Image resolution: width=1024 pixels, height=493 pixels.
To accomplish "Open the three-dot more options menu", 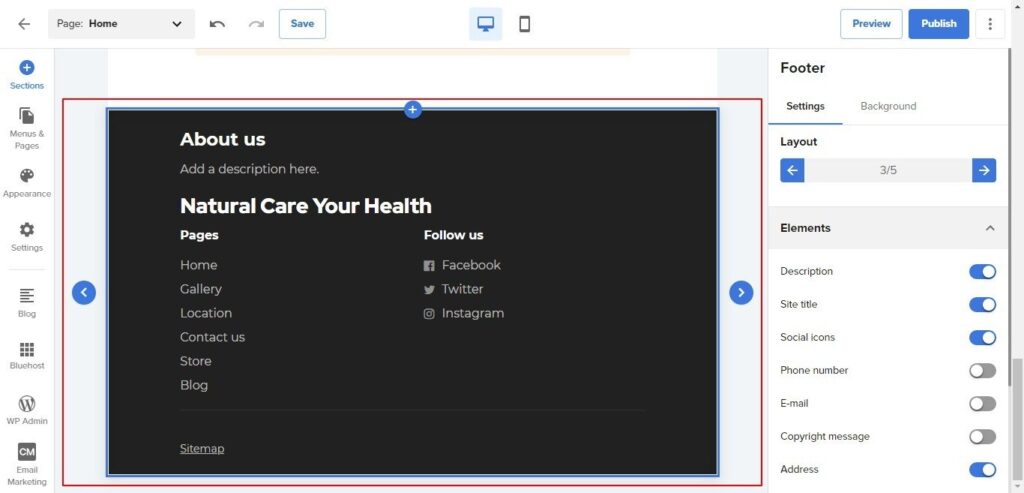I will pyautogui.click(x=990, y=24).
